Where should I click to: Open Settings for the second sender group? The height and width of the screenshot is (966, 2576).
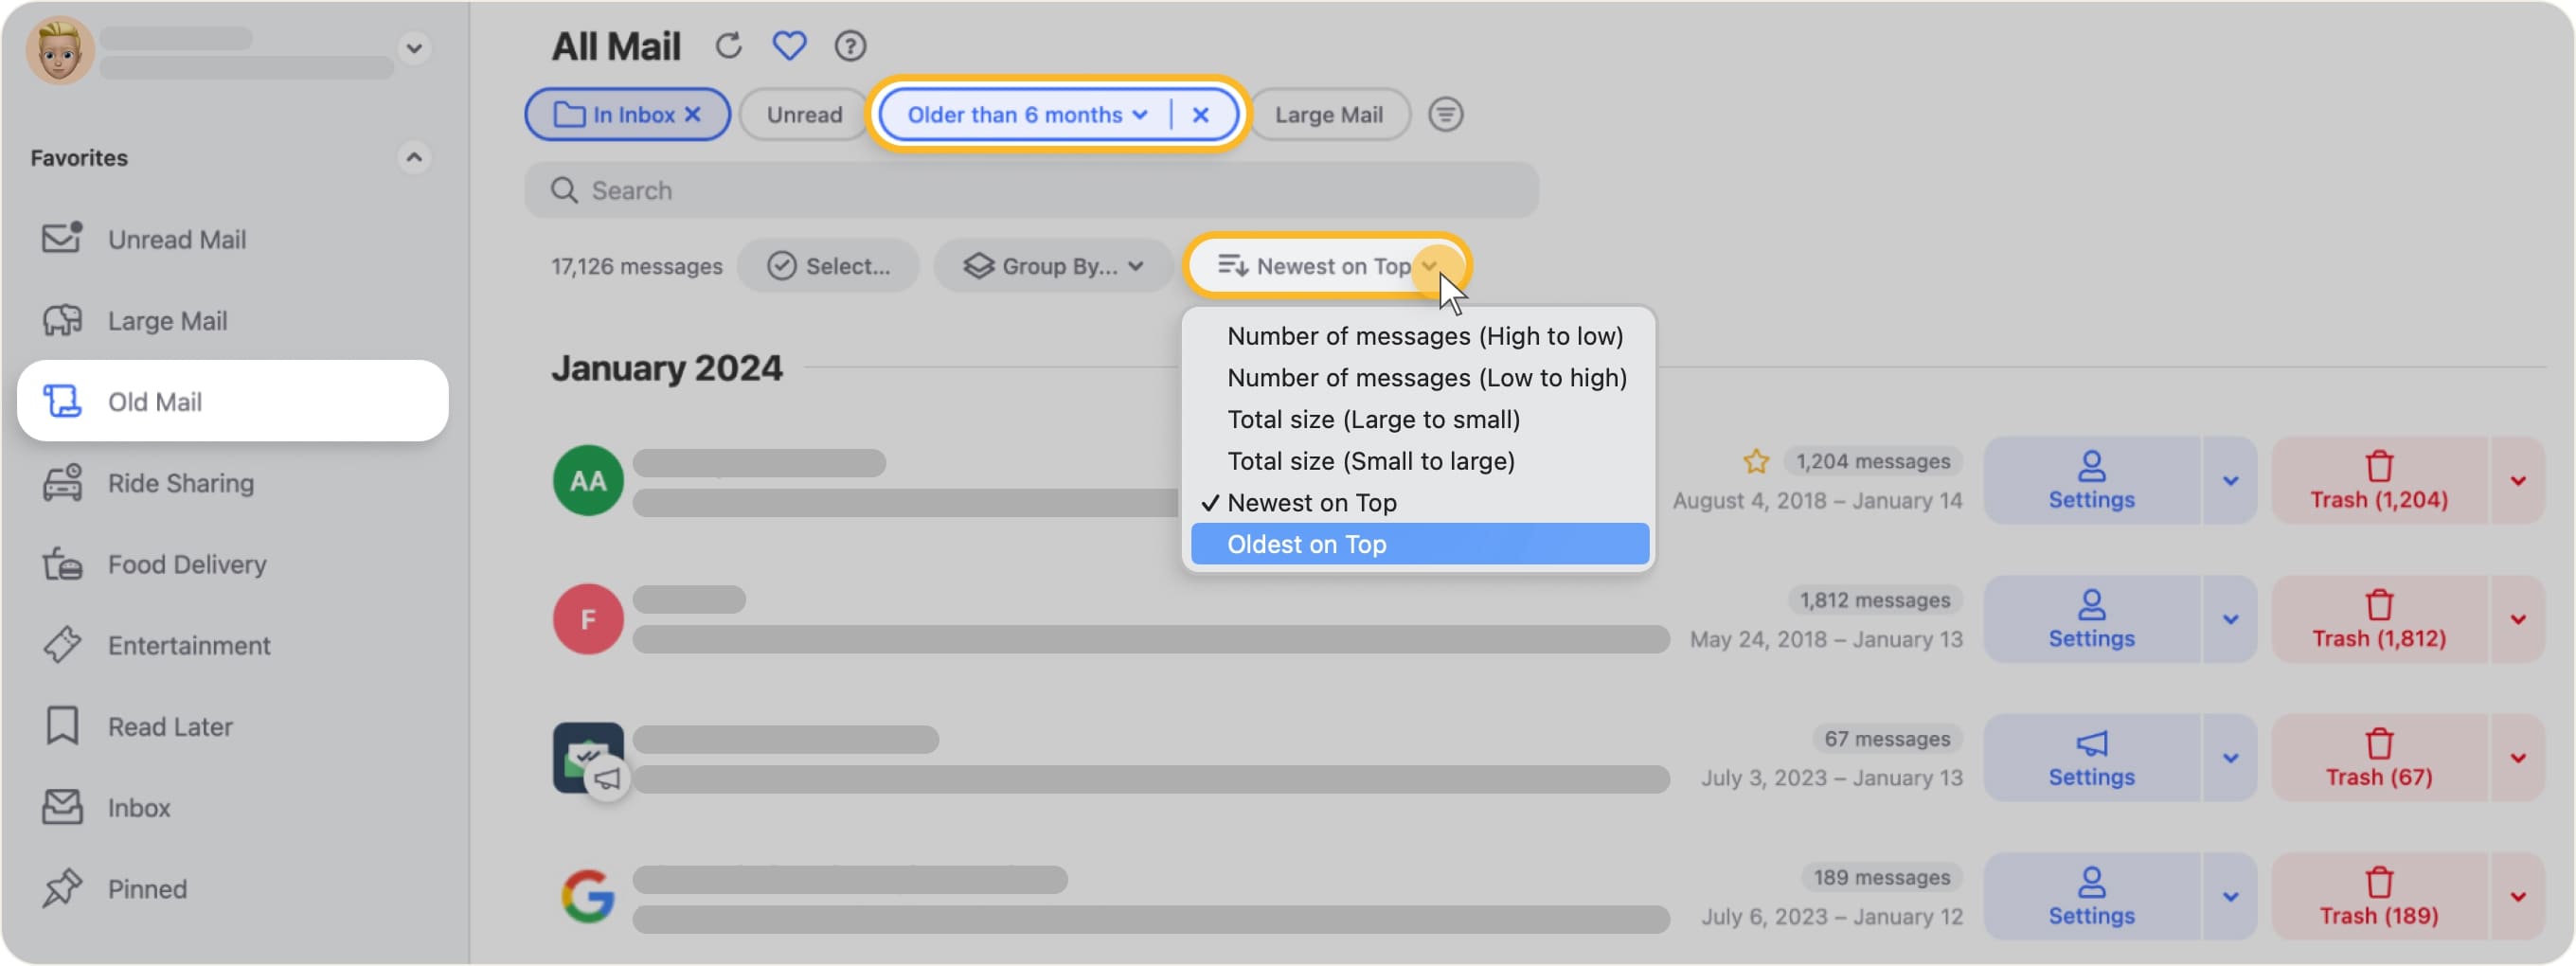[x=2091, y=619]
